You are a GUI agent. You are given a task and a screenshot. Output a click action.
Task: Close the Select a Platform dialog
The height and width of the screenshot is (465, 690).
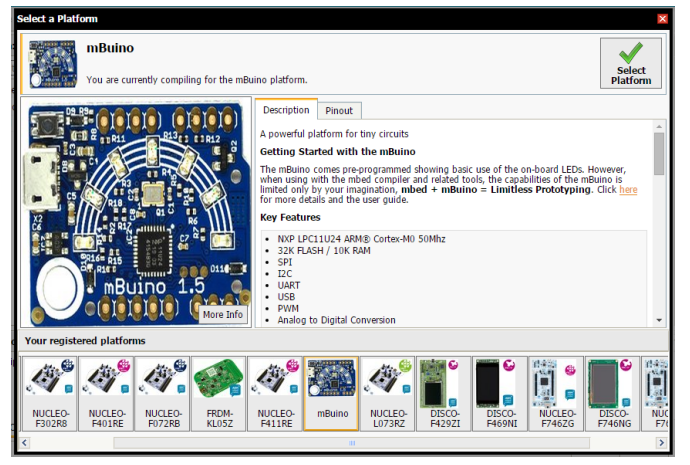click(x=662, y=19)
